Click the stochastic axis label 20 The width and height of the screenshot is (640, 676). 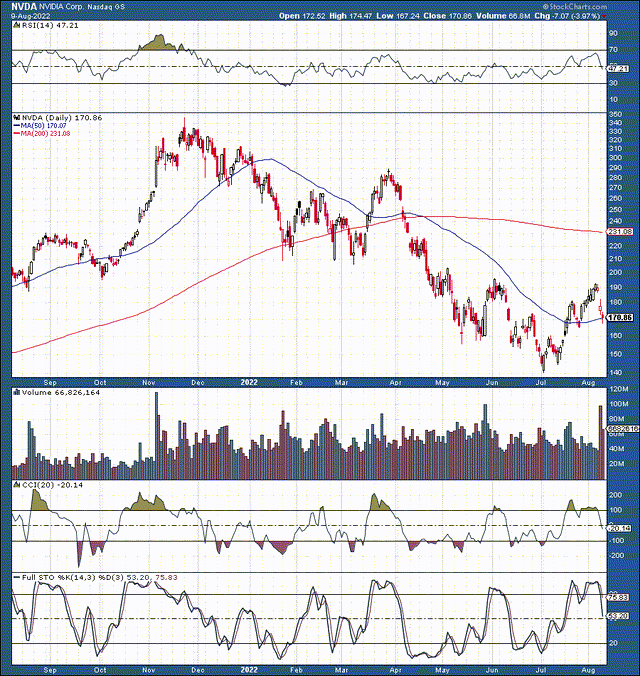pos(613,643)
